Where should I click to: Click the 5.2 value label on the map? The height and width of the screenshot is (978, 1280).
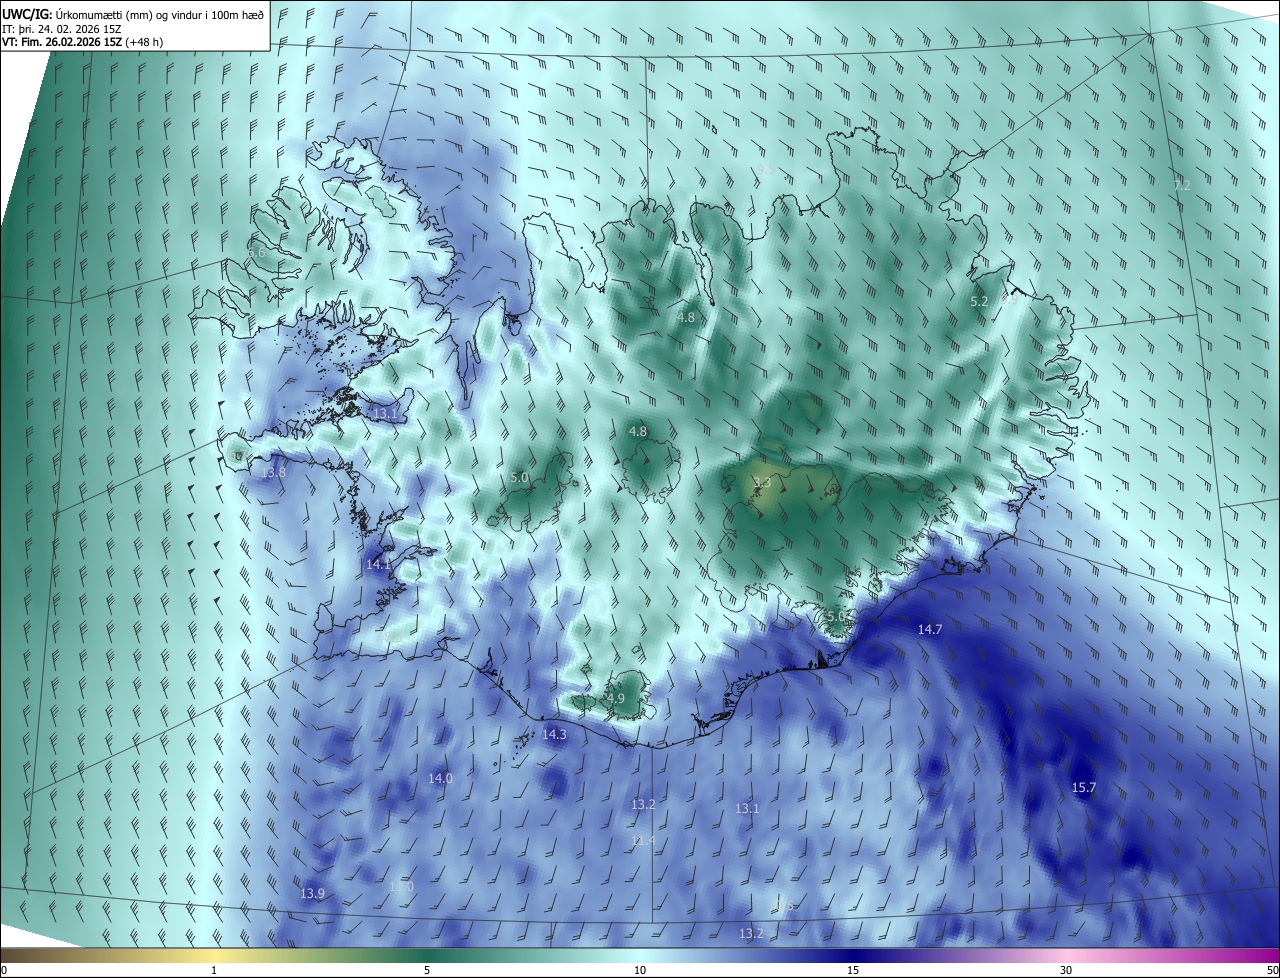point(979,301)
